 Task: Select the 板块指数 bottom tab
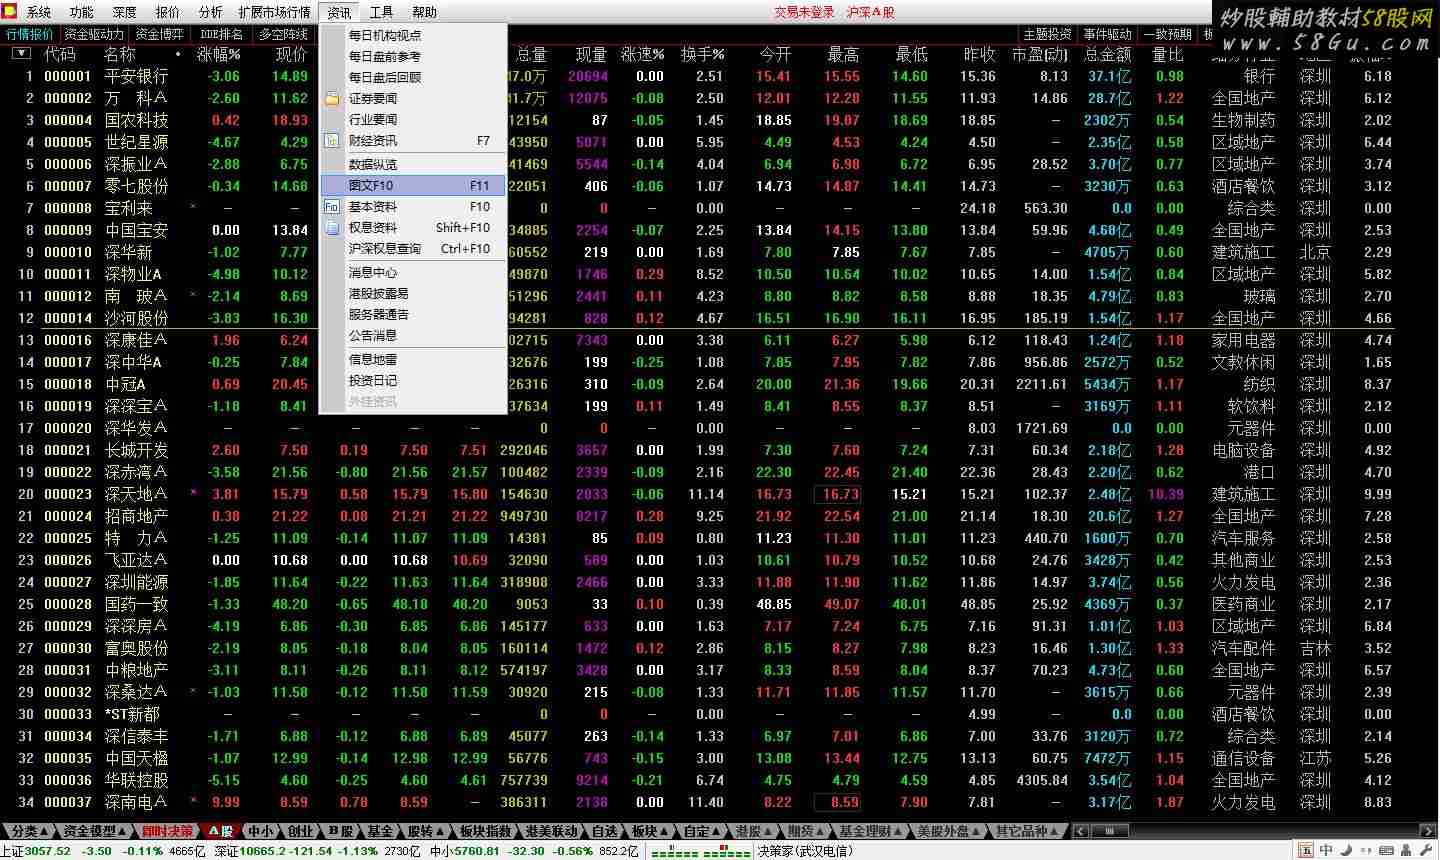pyautogui.click(x=486, y=831)
